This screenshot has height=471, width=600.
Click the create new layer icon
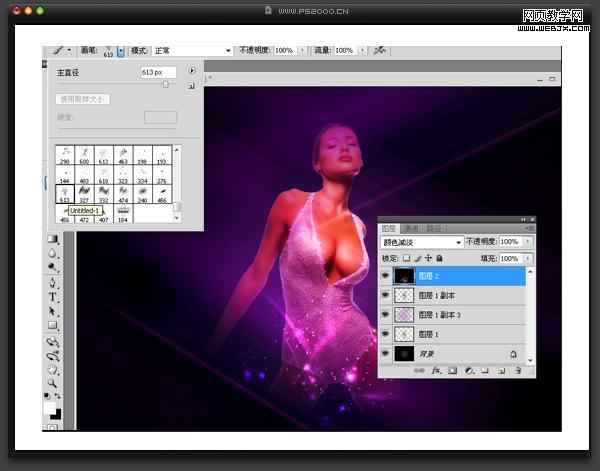point(502,370)
